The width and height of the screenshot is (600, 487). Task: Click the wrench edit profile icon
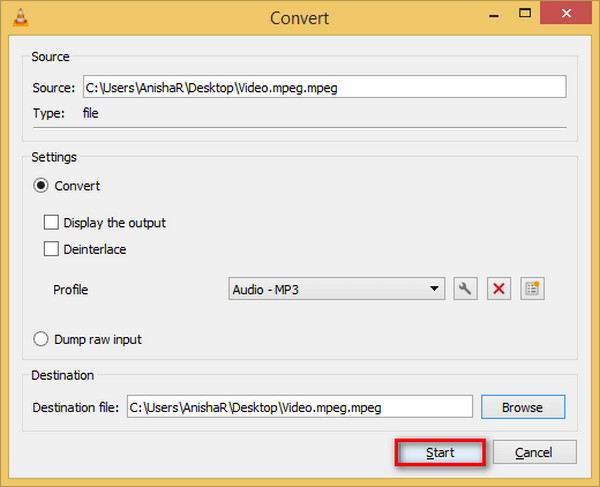pyautogui.click(x=465, y=288)
